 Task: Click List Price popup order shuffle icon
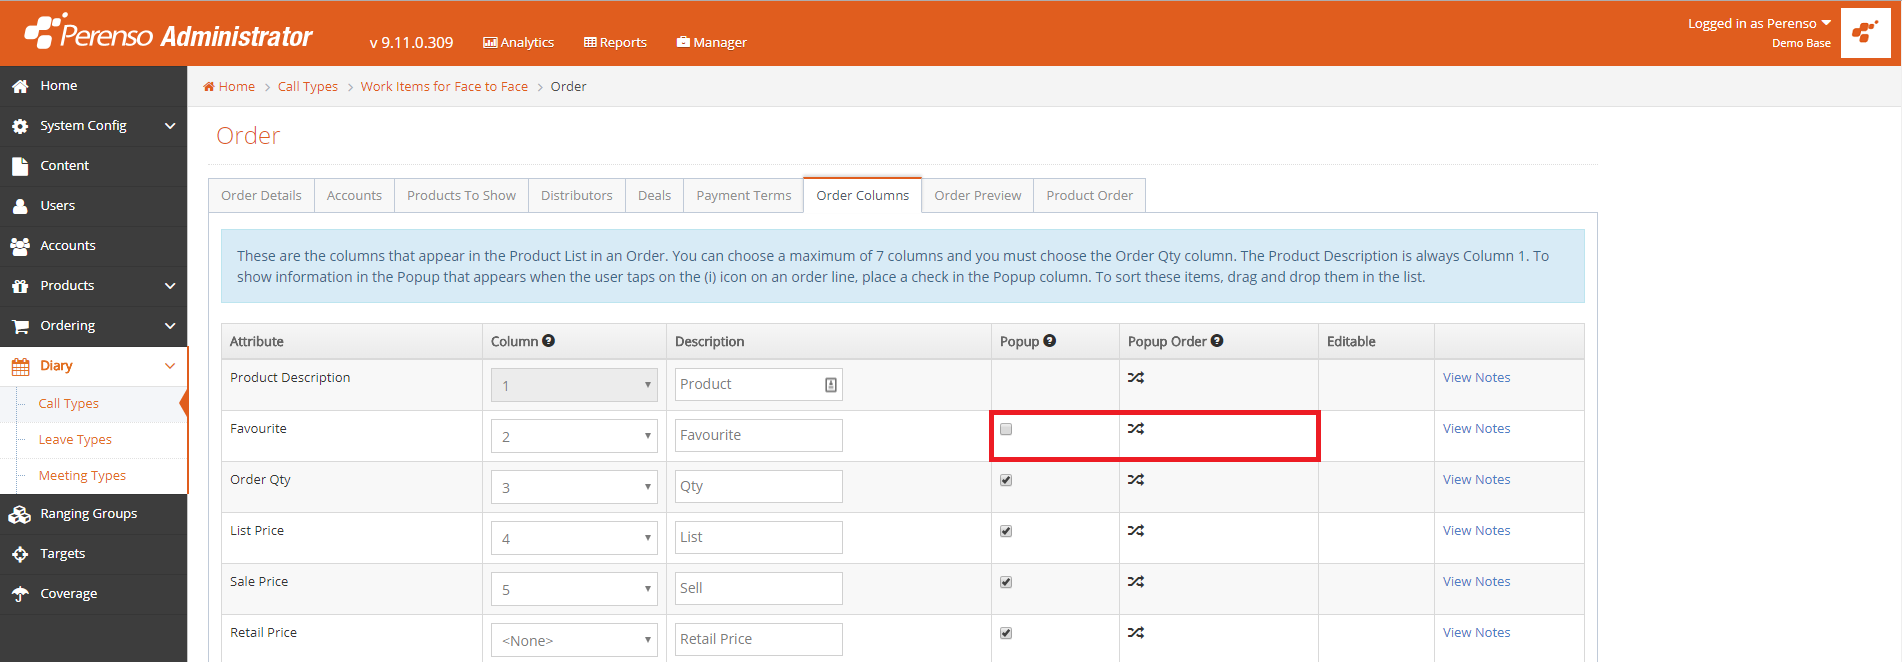[1136, 531]
